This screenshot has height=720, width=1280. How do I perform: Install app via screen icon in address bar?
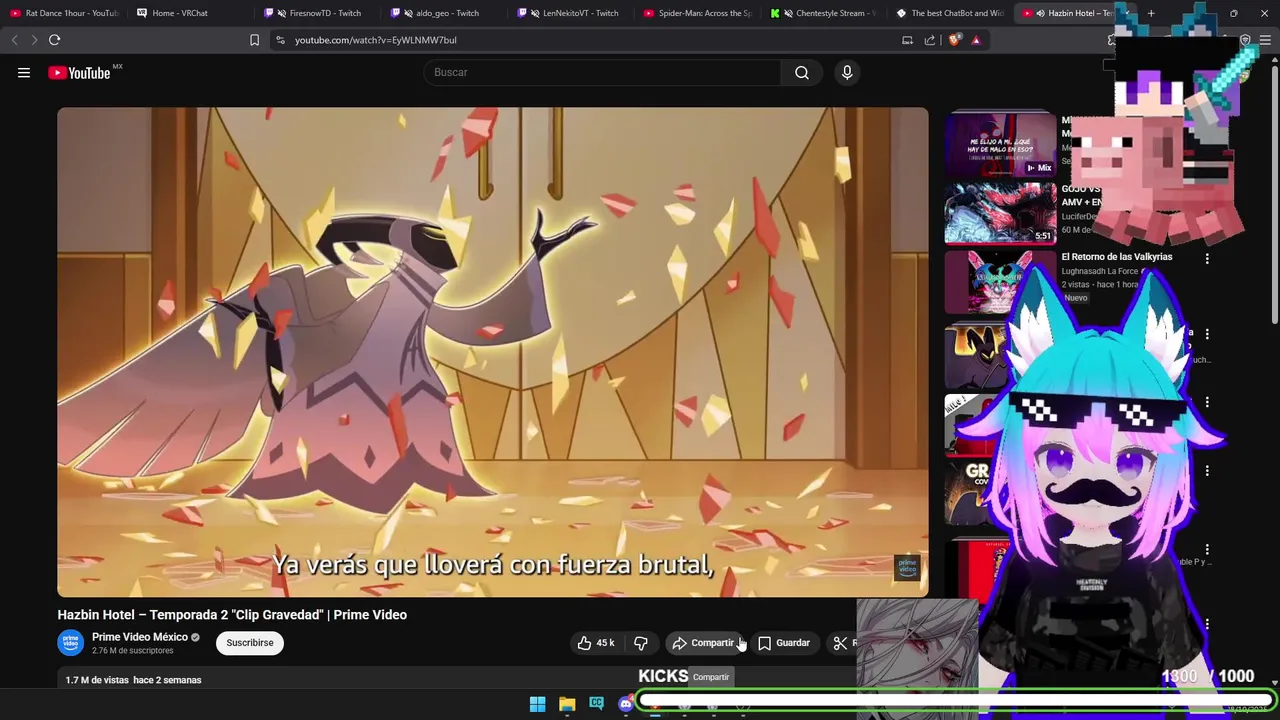pyautogui.click(x=907, y=40)
